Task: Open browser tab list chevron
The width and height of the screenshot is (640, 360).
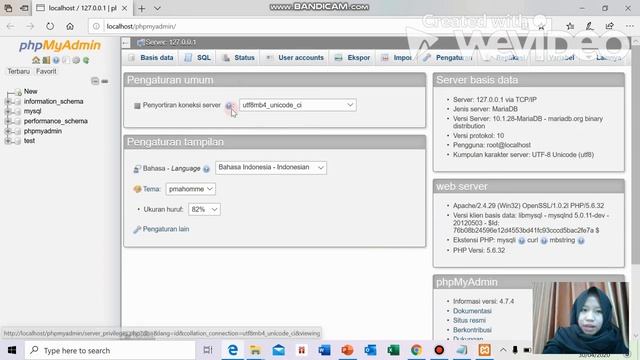Action: (157, 8)
